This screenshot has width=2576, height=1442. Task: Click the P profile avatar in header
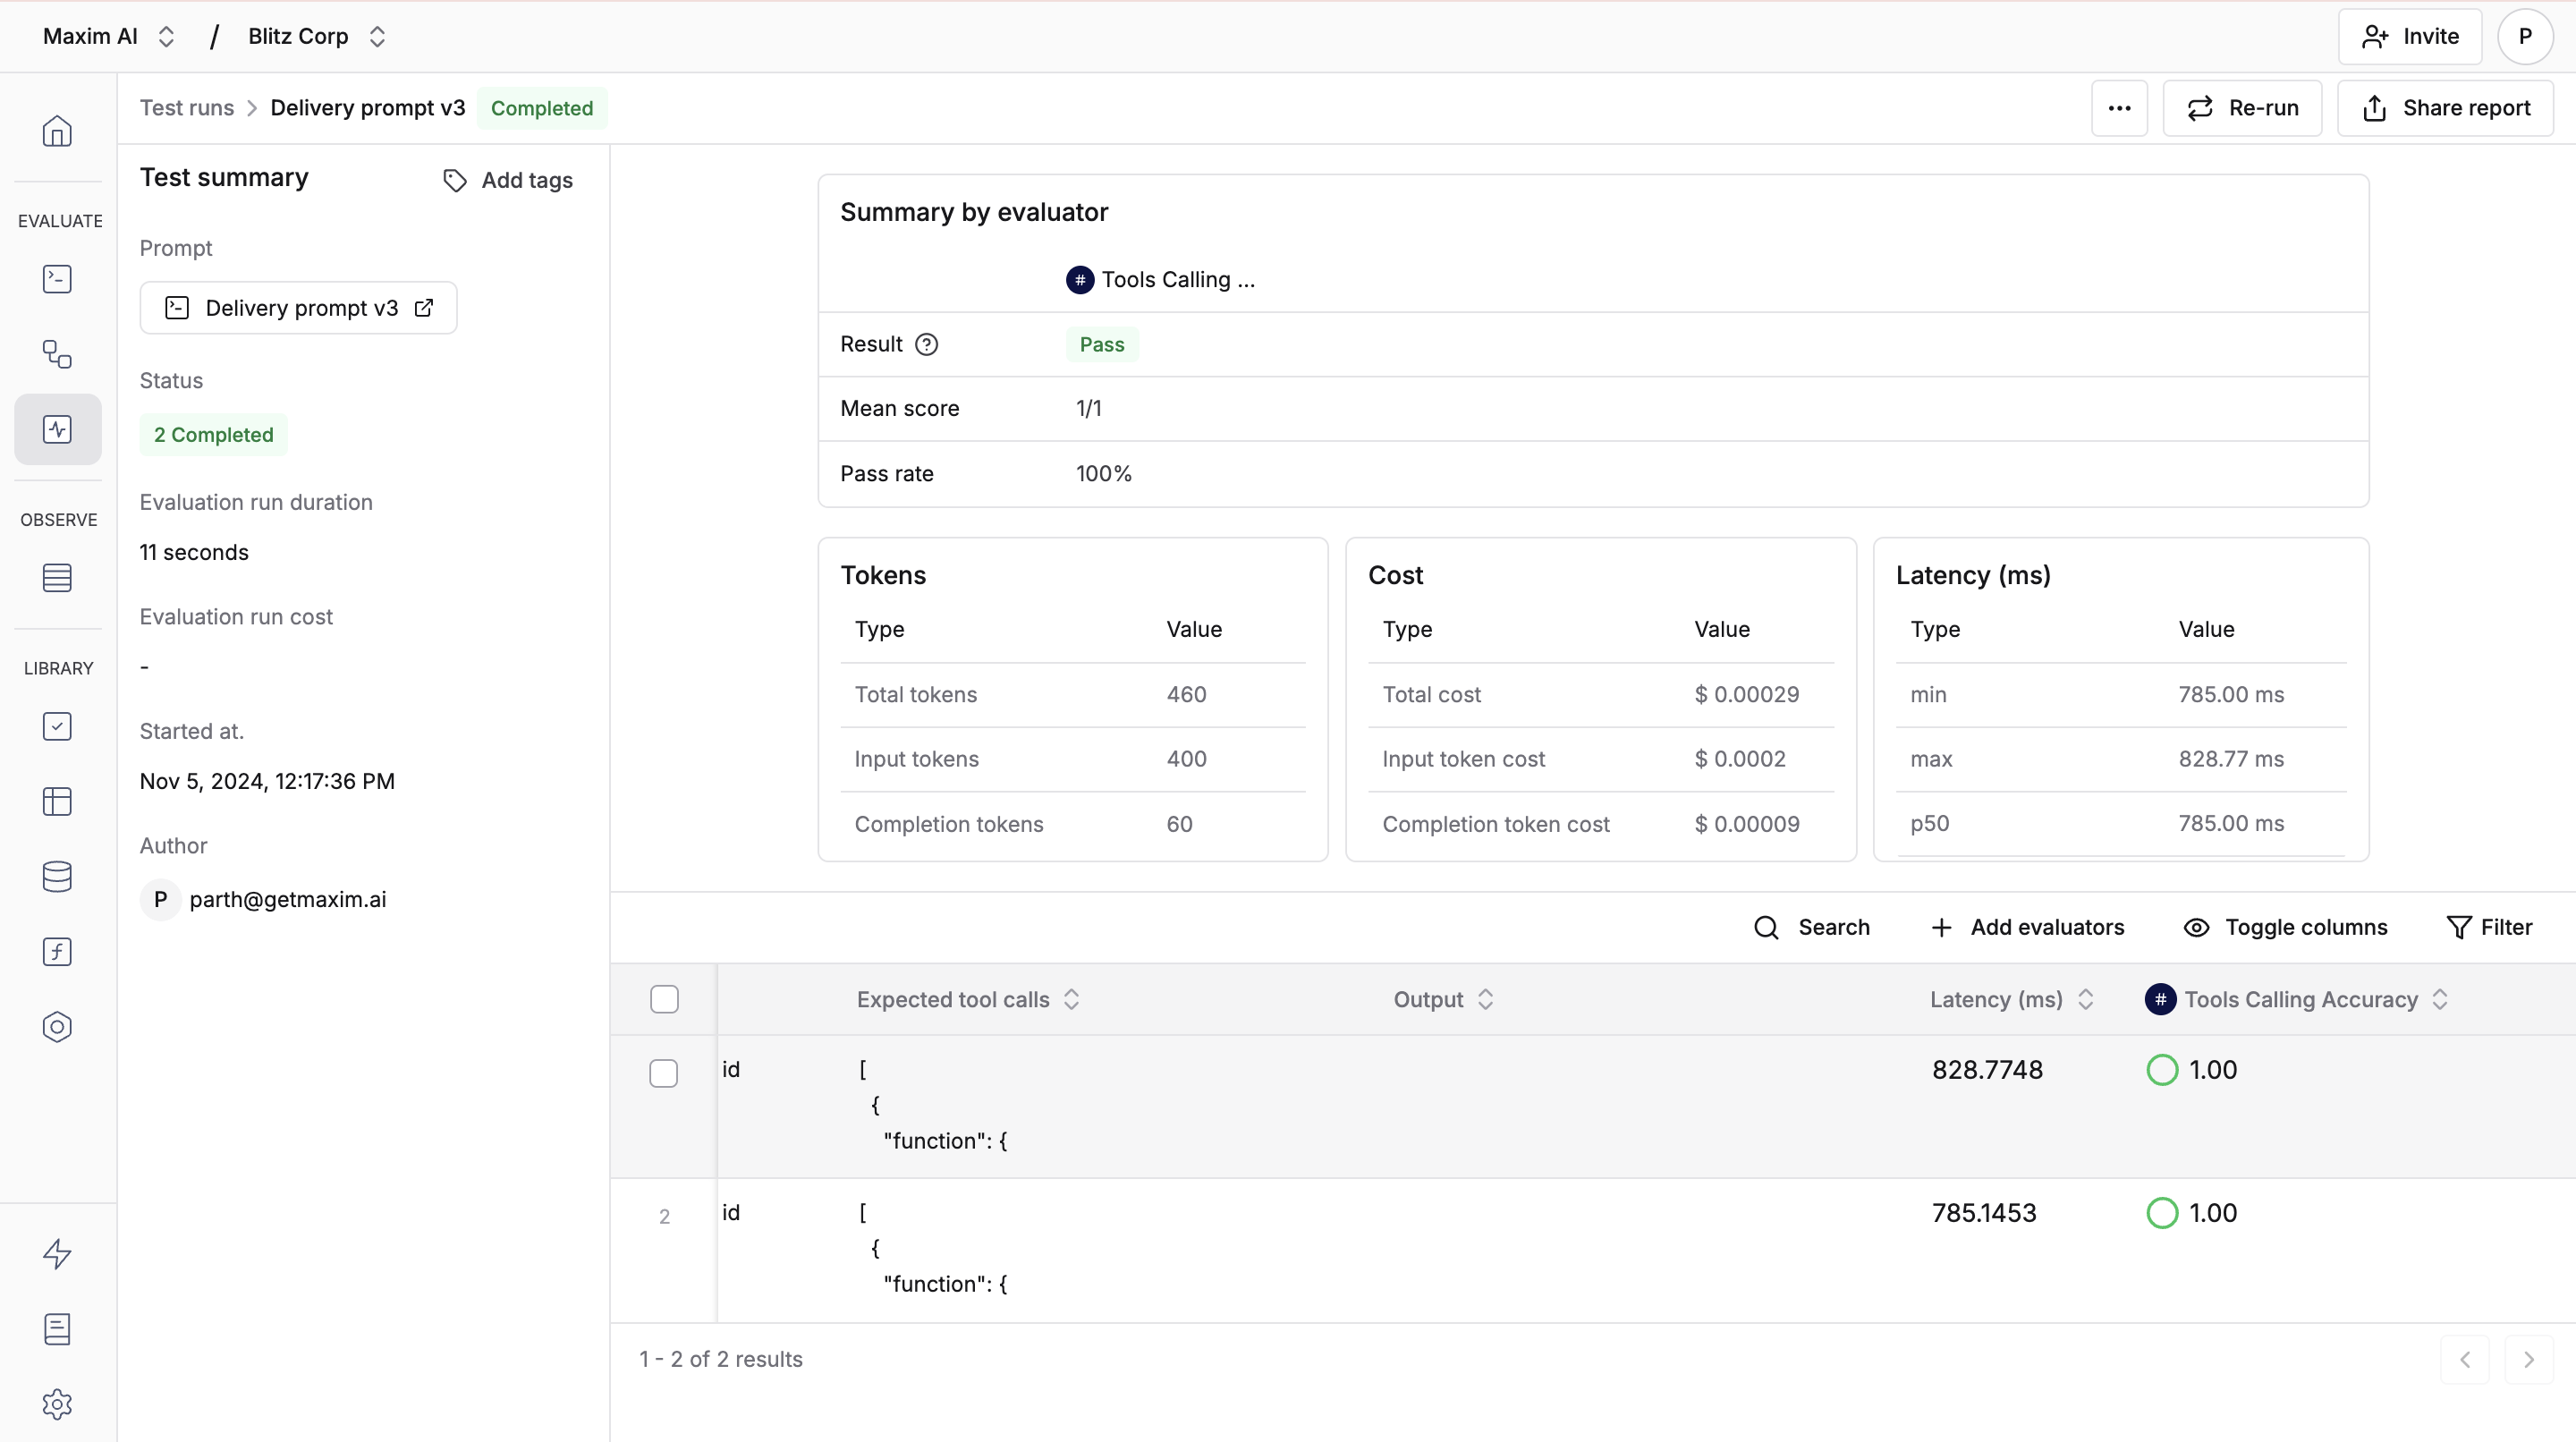pyautogui.click(x=2524, y=37)
